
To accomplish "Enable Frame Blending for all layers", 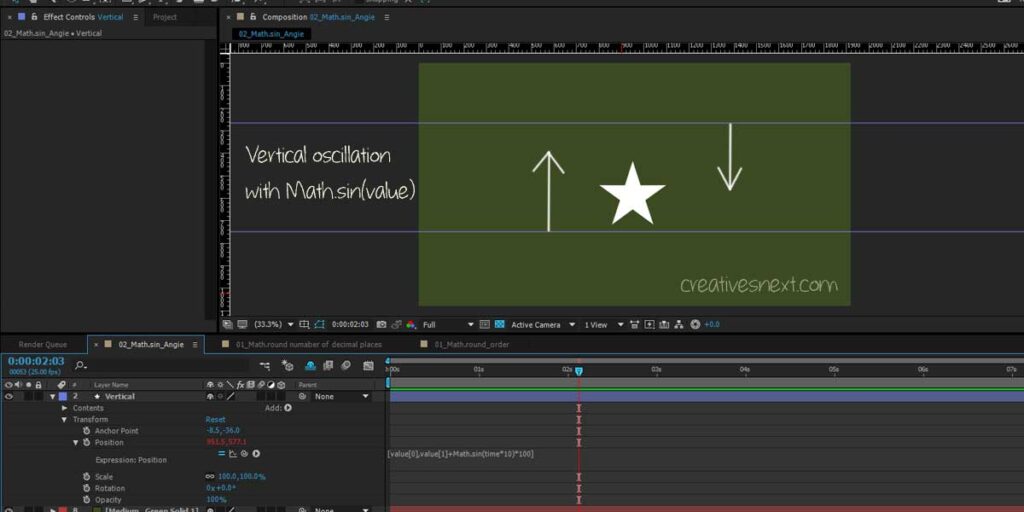I will point(328,366).
